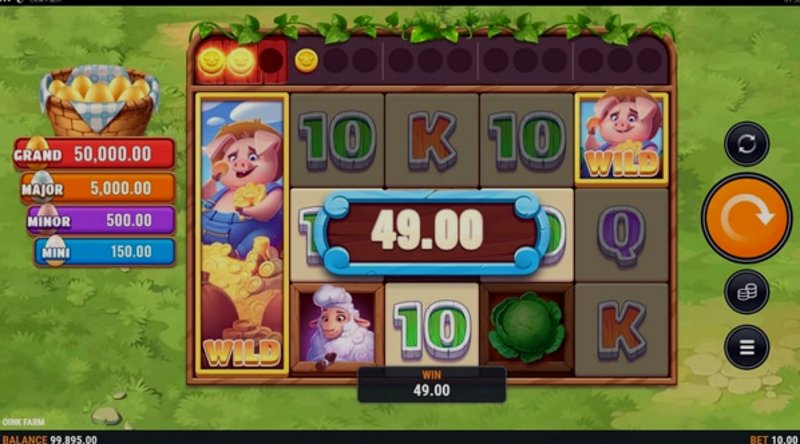Click the tall expanded pig WILD reel
Screen dimensions: 800x444
[242, 234]
